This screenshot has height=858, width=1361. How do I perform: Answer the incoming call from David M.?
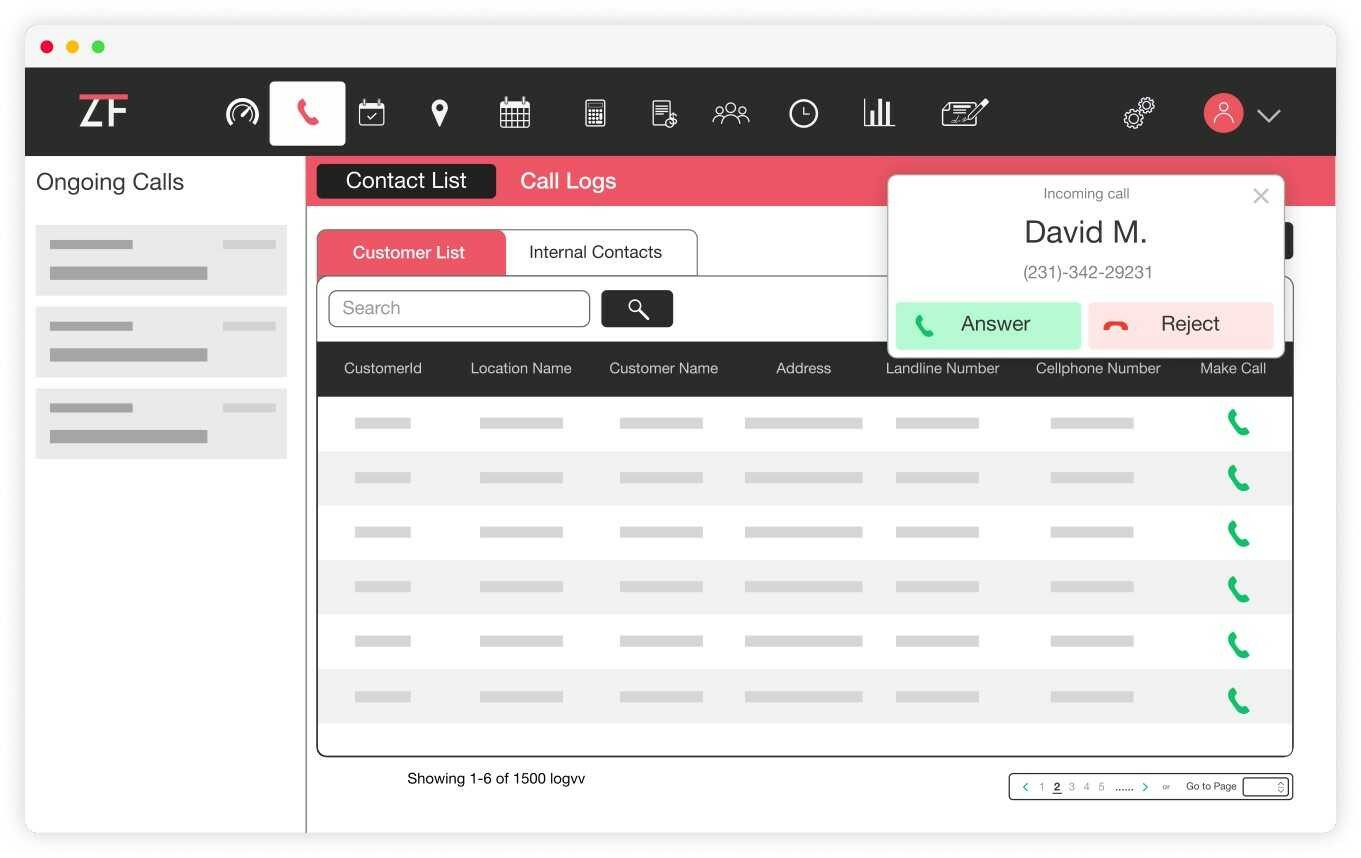pyautogui.click(x=987, y=325)
